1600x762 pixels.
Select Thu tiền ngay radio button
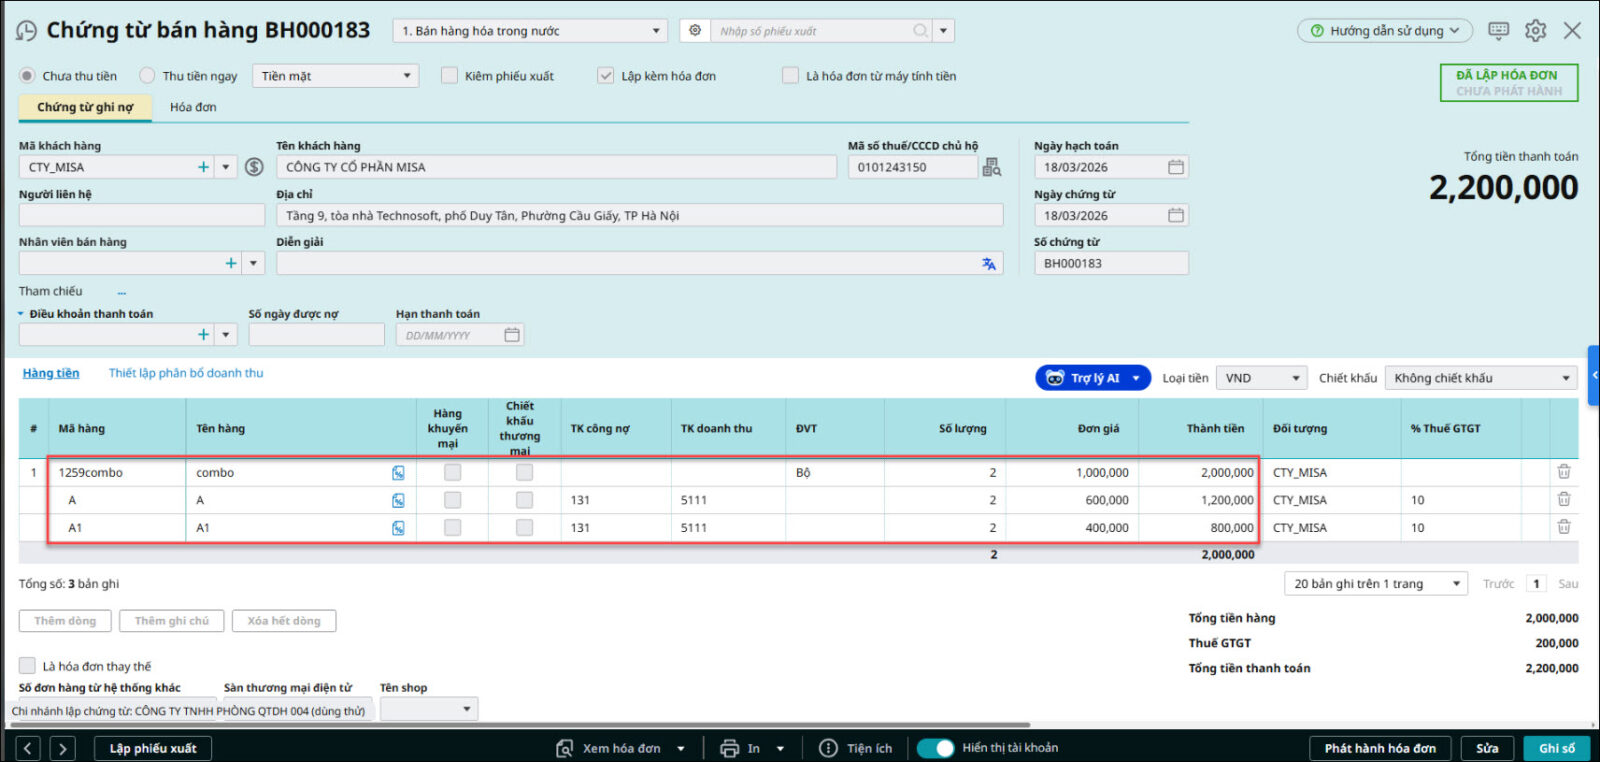point(148,76)
